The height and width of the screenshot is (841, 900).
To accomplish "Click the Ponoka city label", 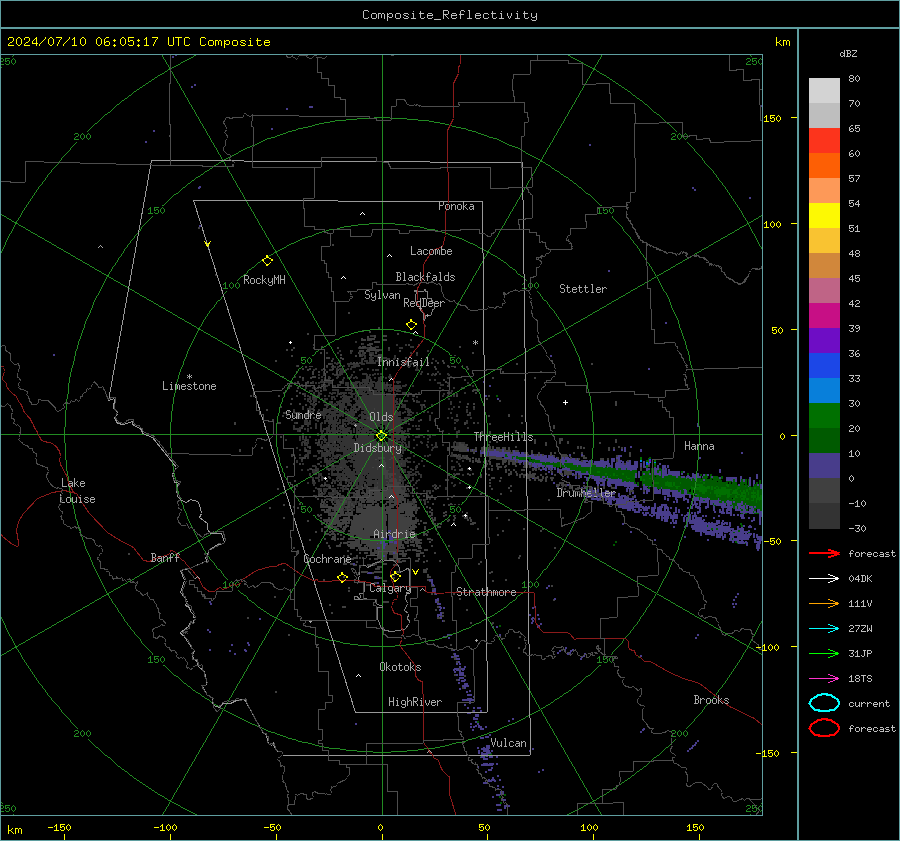I will [456, 206].
